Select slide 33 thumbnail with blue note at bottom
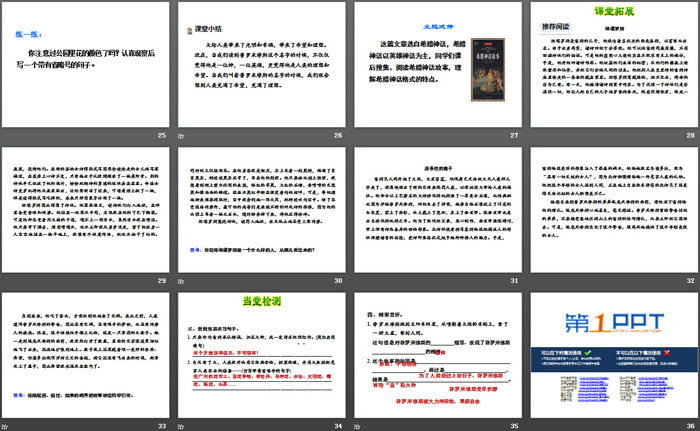Image resolution: width=700 pixels, height=431 pixels. 86,356
